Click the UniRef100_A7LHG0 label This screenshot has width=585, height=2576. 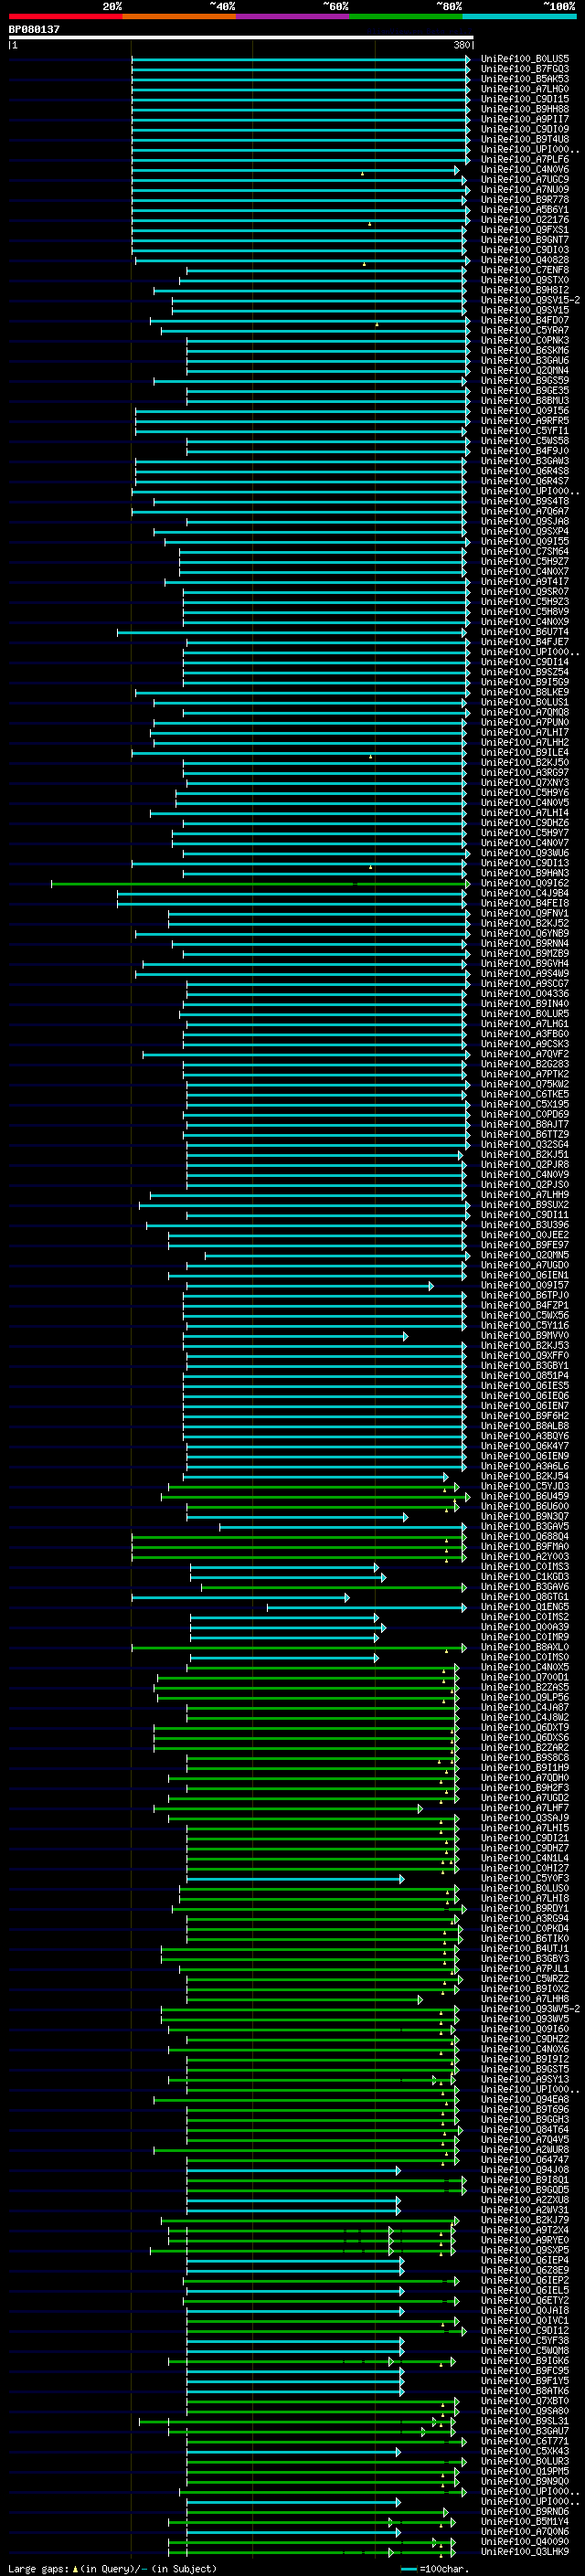pos(524,89)
